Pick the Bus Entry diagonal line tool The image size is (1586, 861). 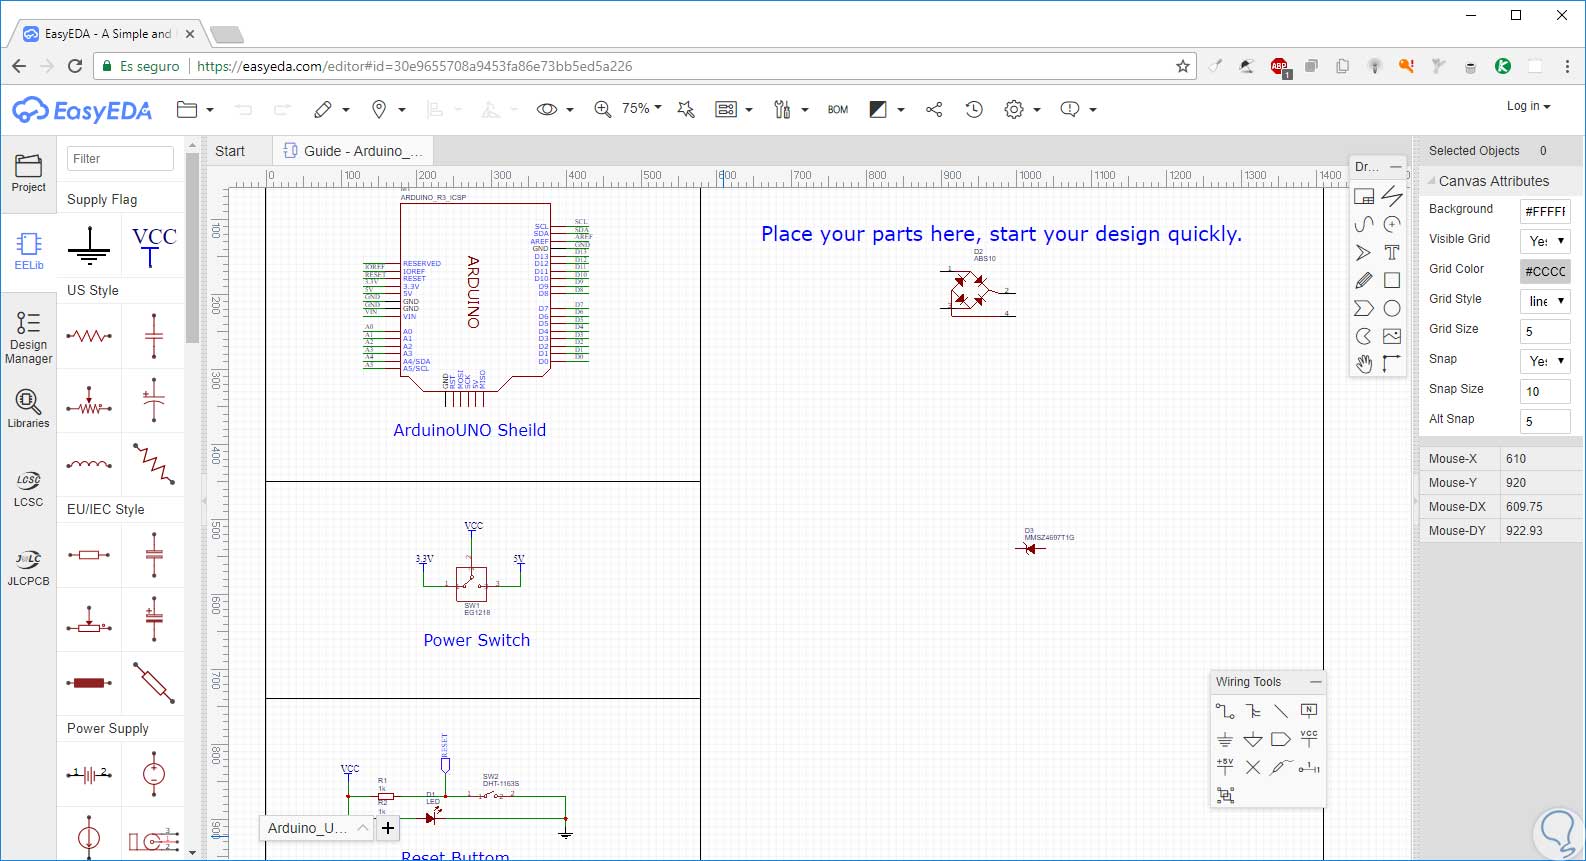point(1281,711)
